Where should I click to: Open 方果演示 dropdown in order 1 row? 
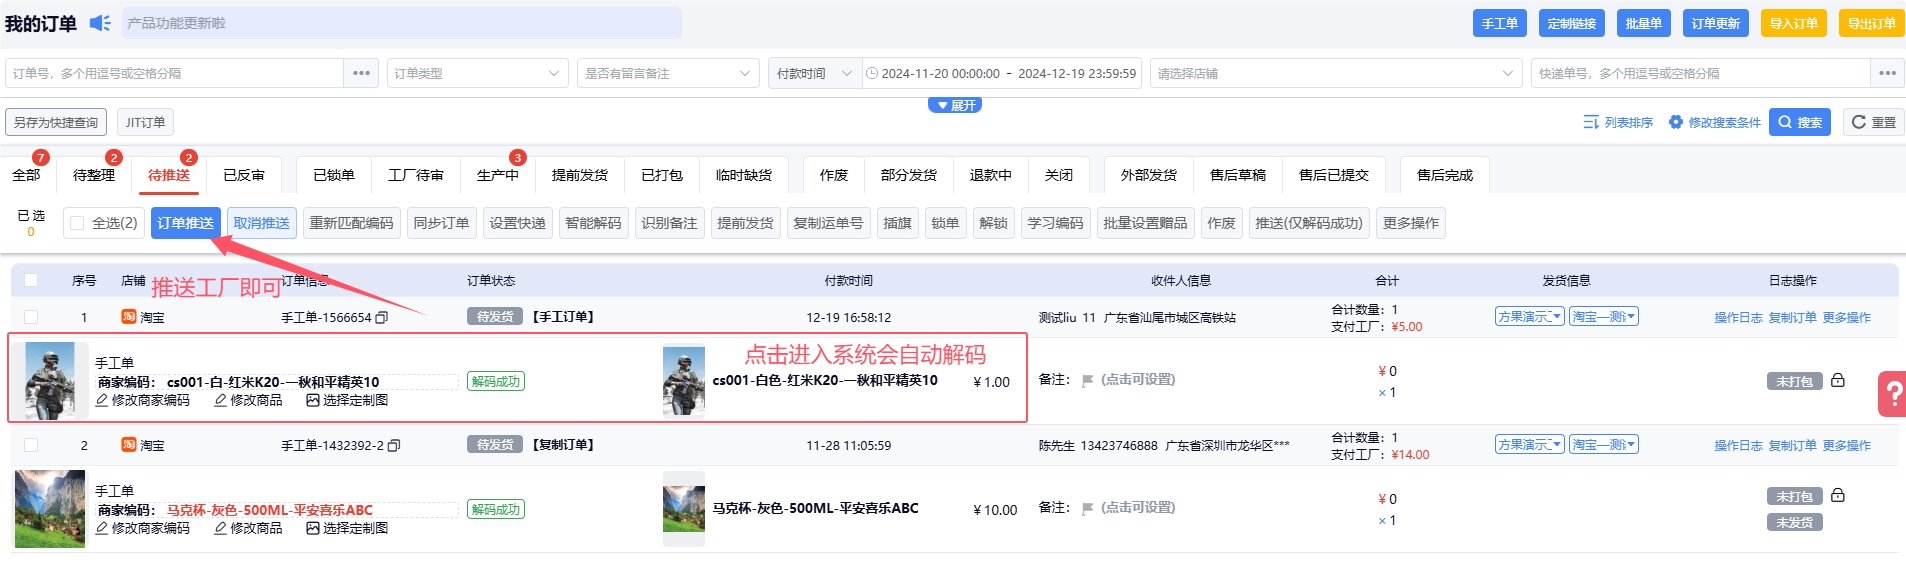coord(1529,317)
